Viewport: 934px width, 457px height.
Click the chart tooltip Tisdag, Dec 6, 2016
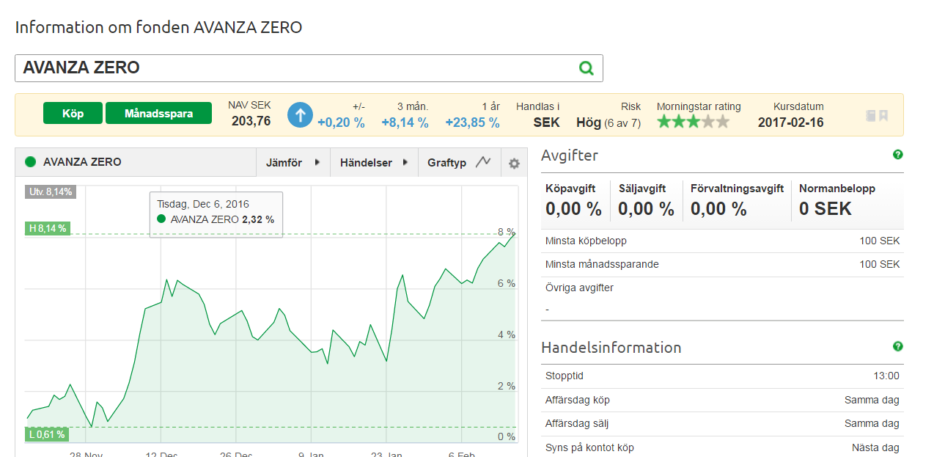tap(216, 212)
